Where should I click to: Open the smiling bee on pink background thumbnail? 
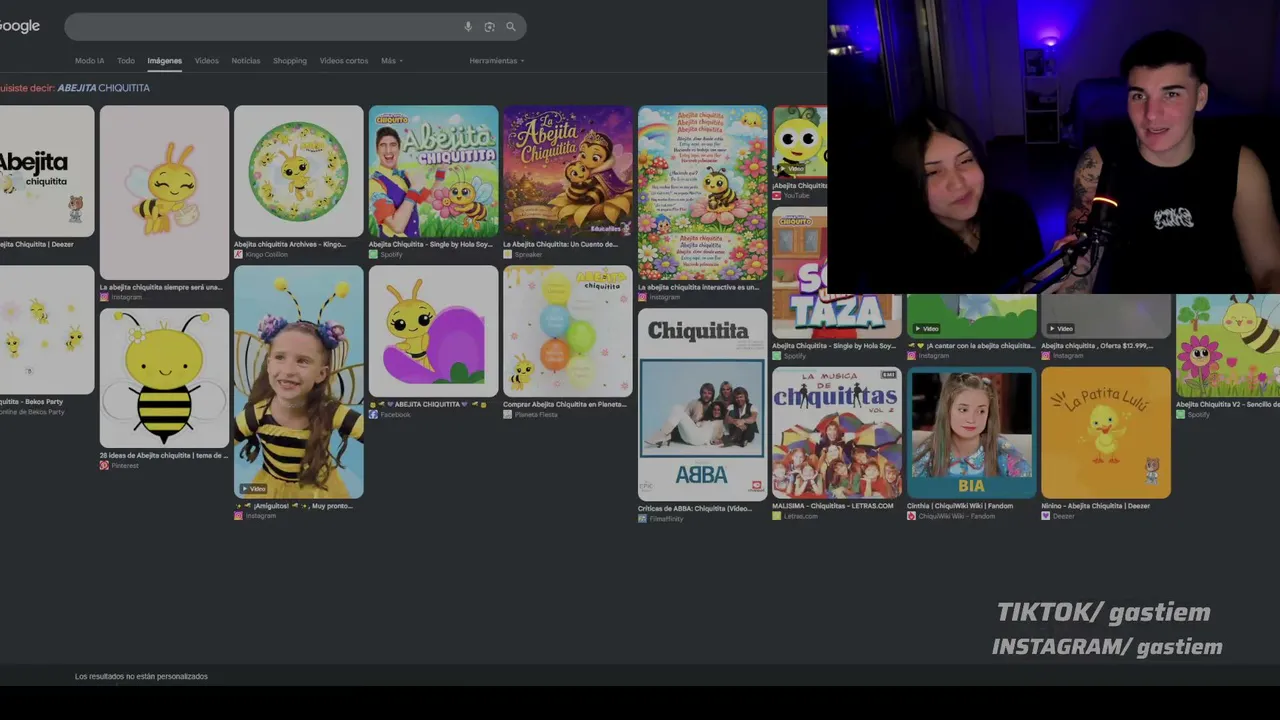(x=164, y=193)
